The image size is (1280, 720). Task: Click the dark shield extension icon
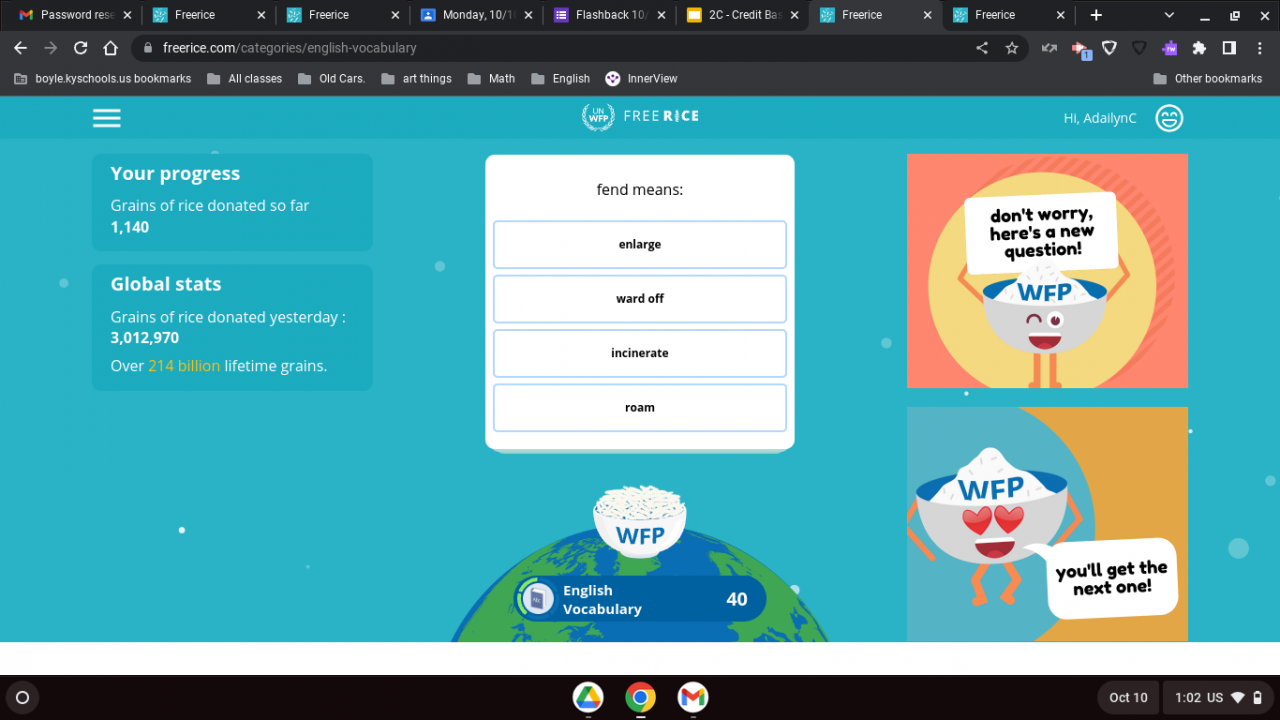pyautogui.click(x=1139, y=48)
